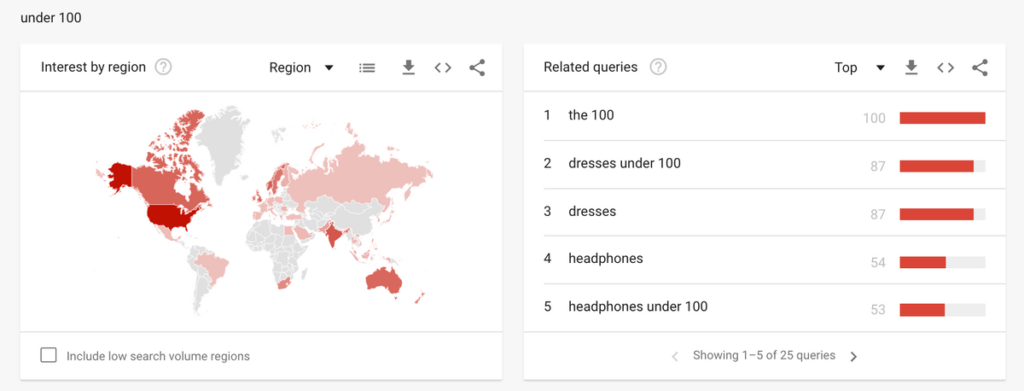Click the bar for value 100
This screenshot has height=391, width=1024.
click(x=942, y=118)
